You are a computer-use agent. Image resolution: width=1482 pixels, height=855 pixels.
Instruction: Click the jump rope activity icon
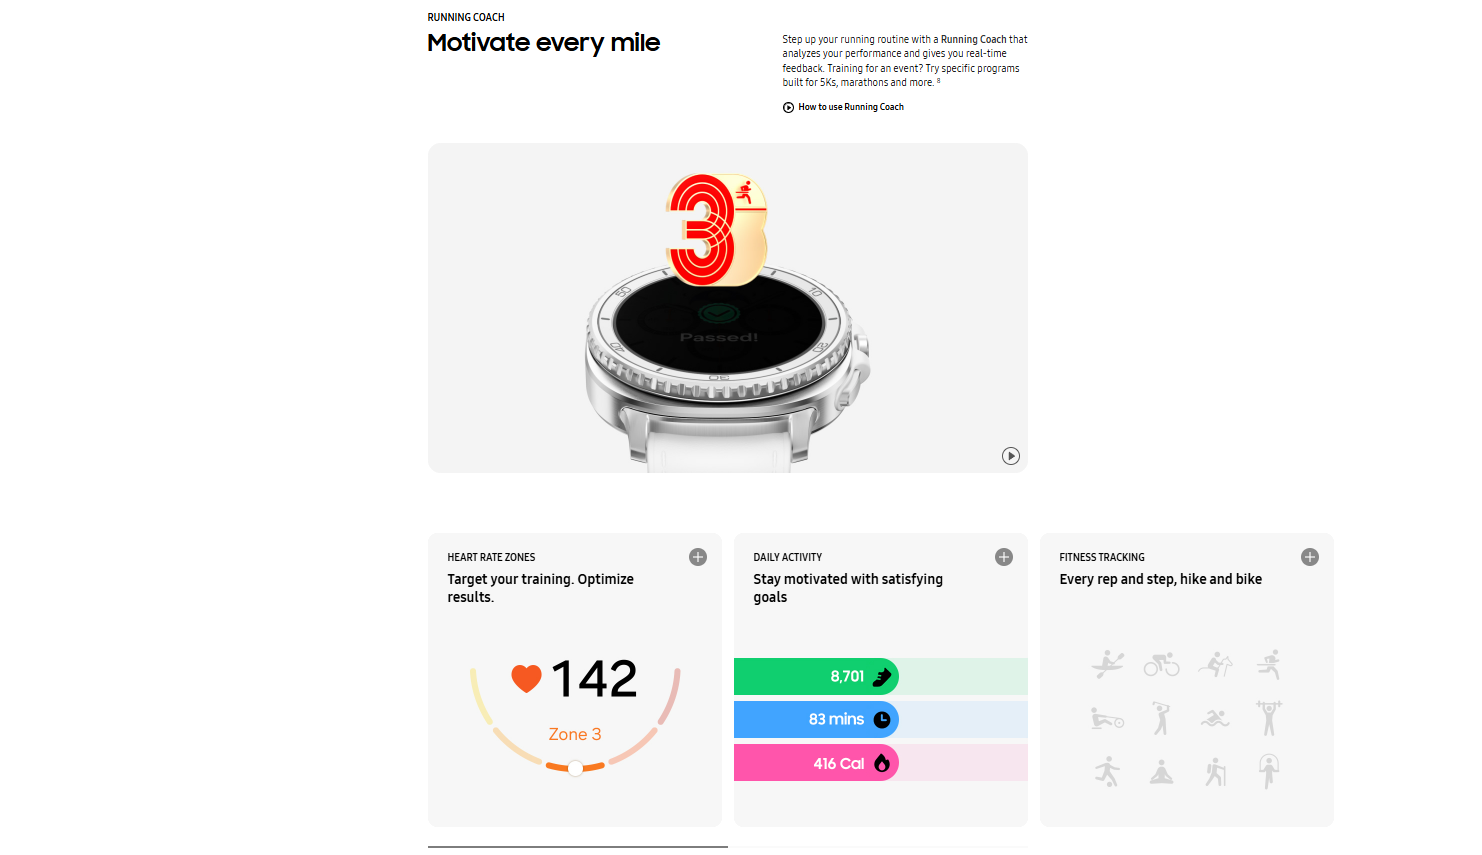click(1269, 772)
